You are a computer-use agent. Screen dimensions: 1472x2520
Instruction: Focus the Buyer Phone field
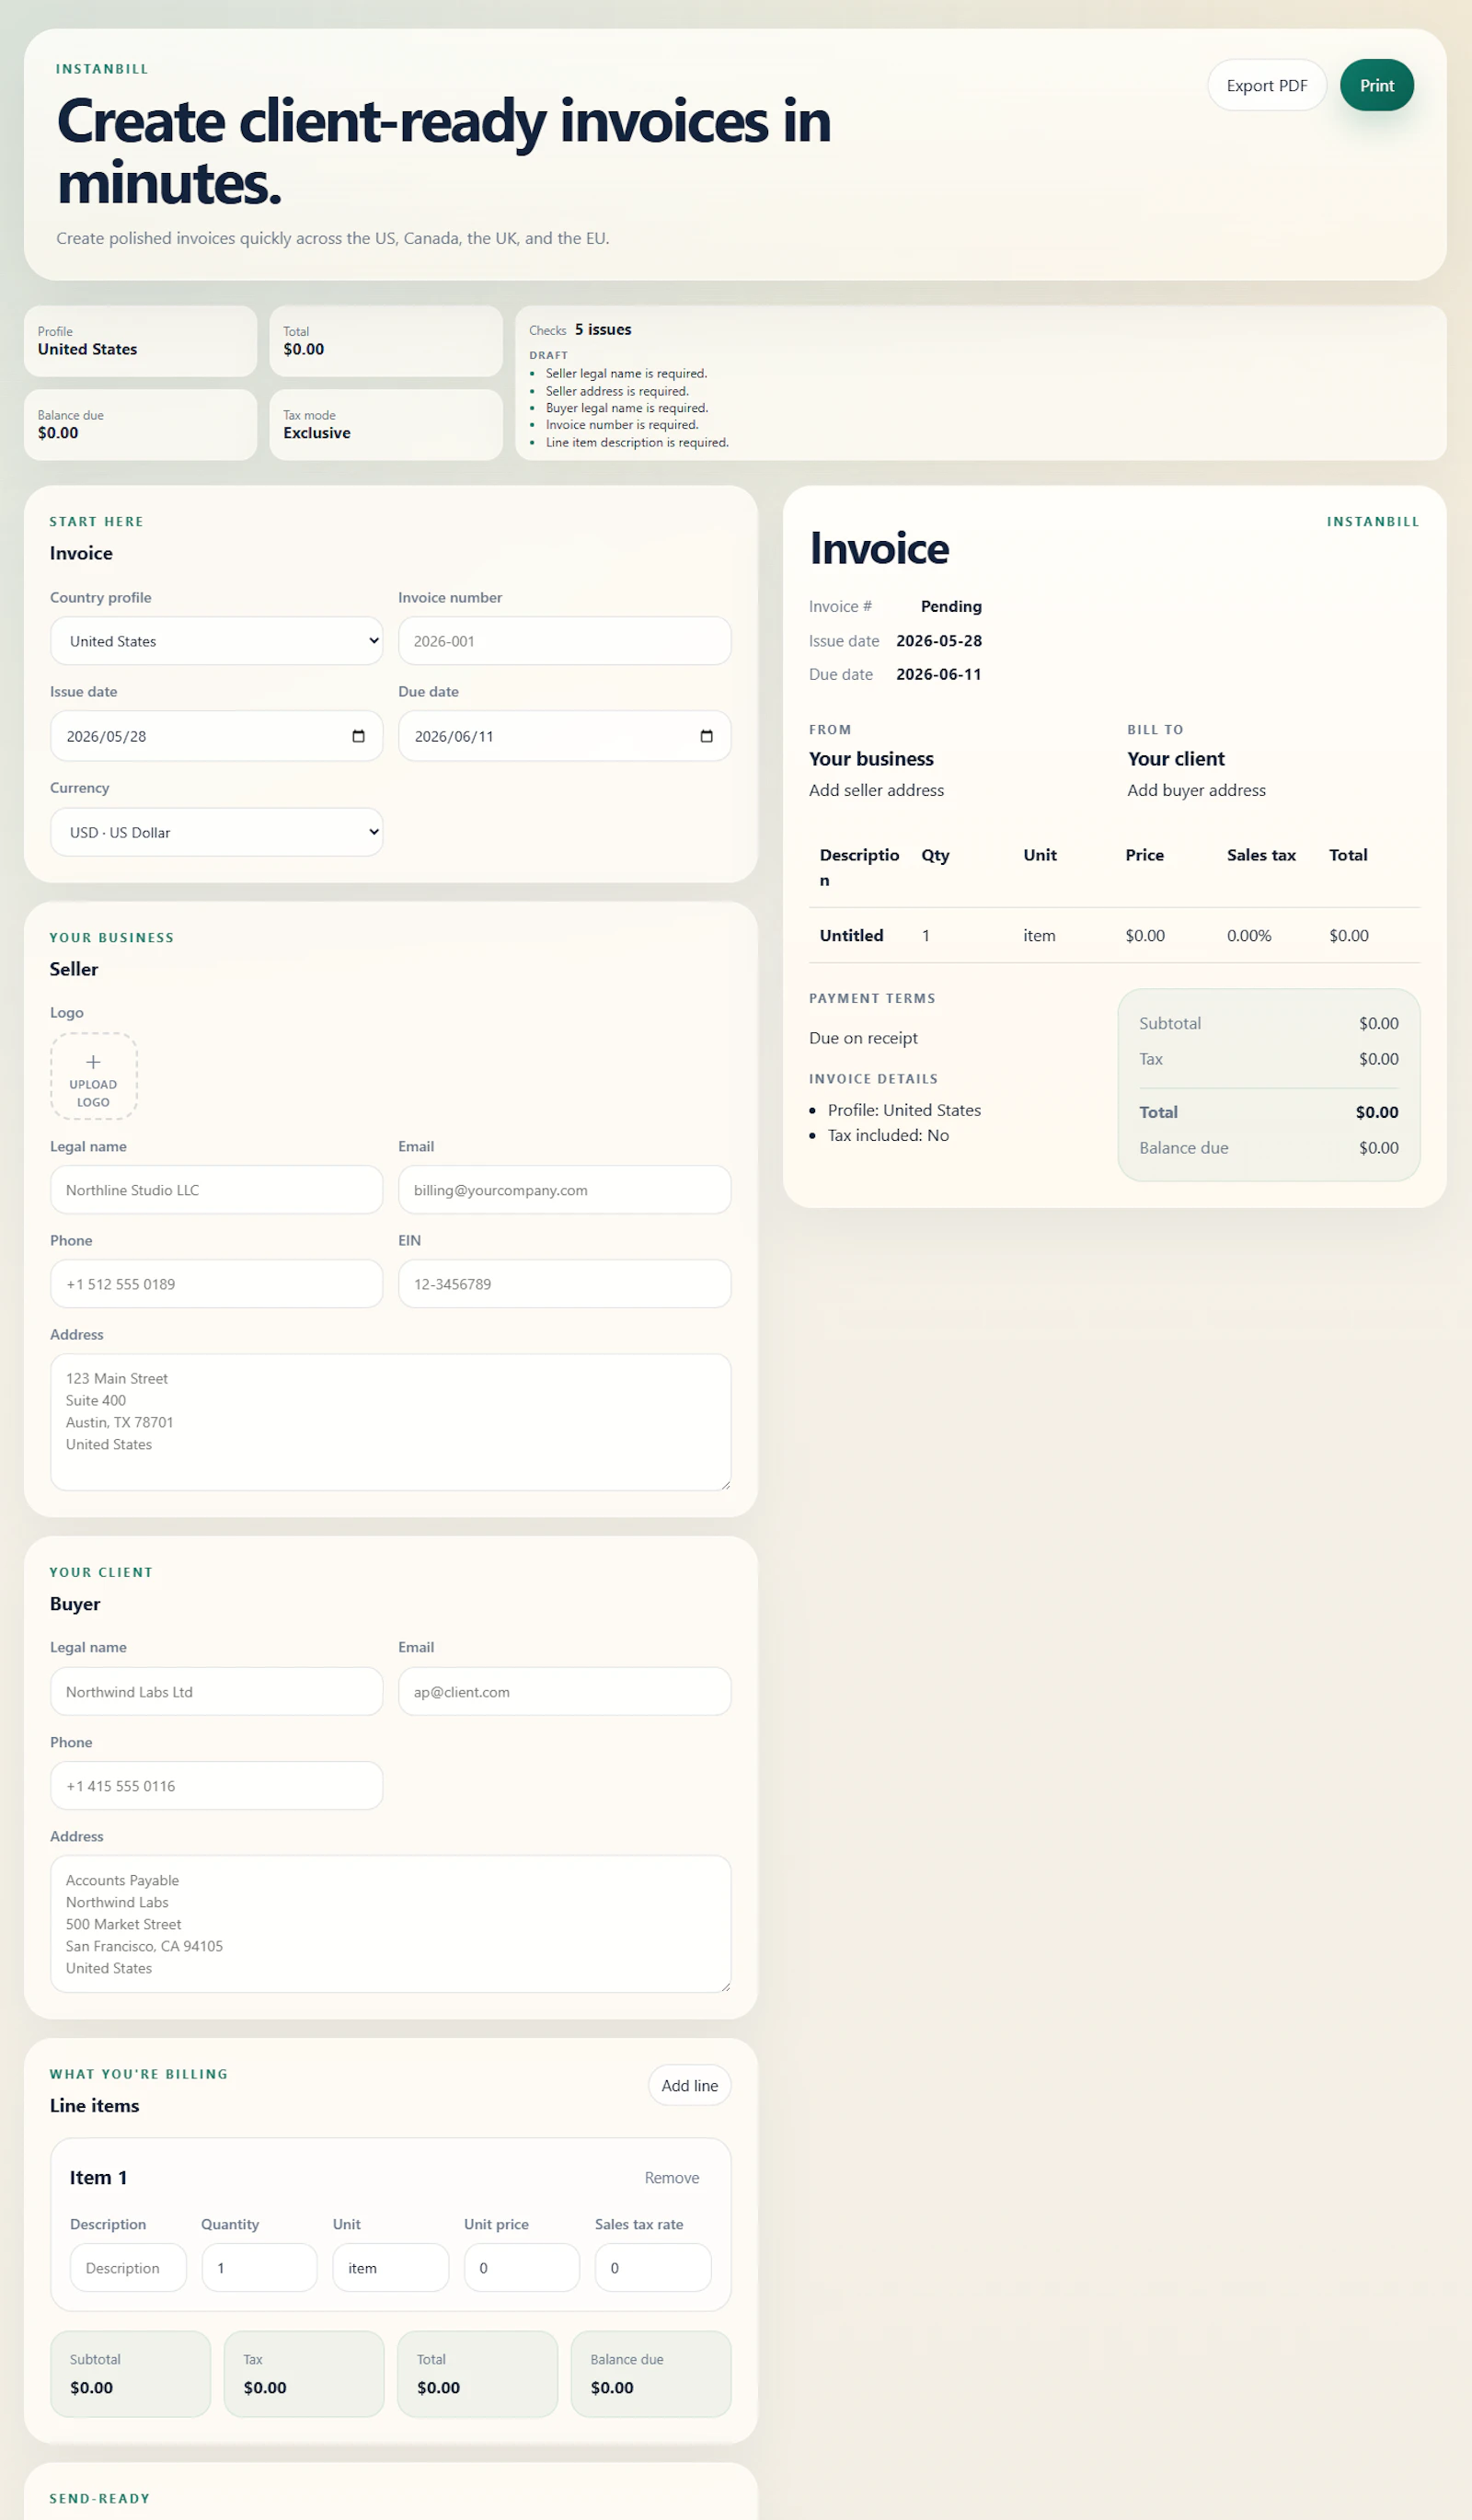pos(216,1786)
